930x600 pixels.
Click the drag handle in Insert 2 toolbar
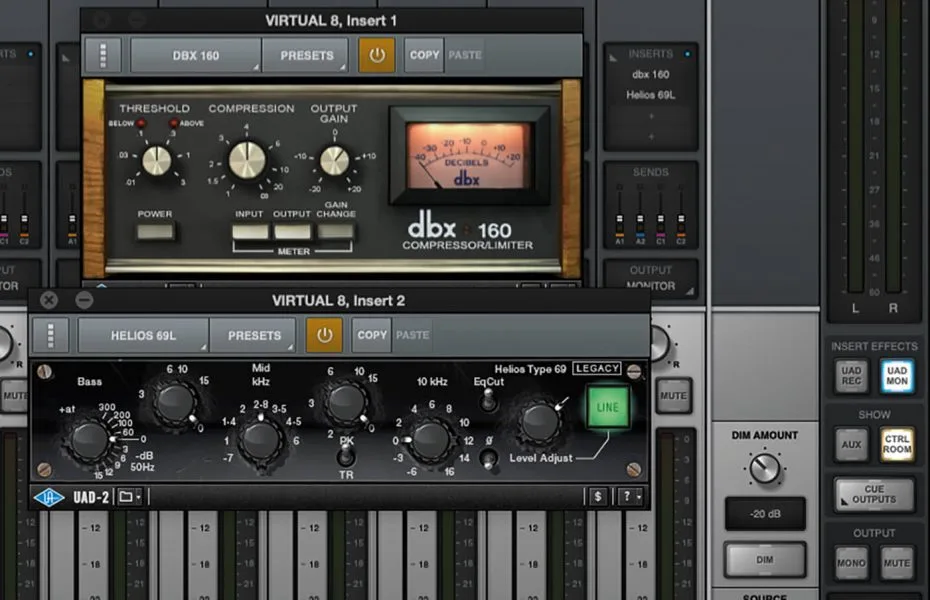point(50,336)
